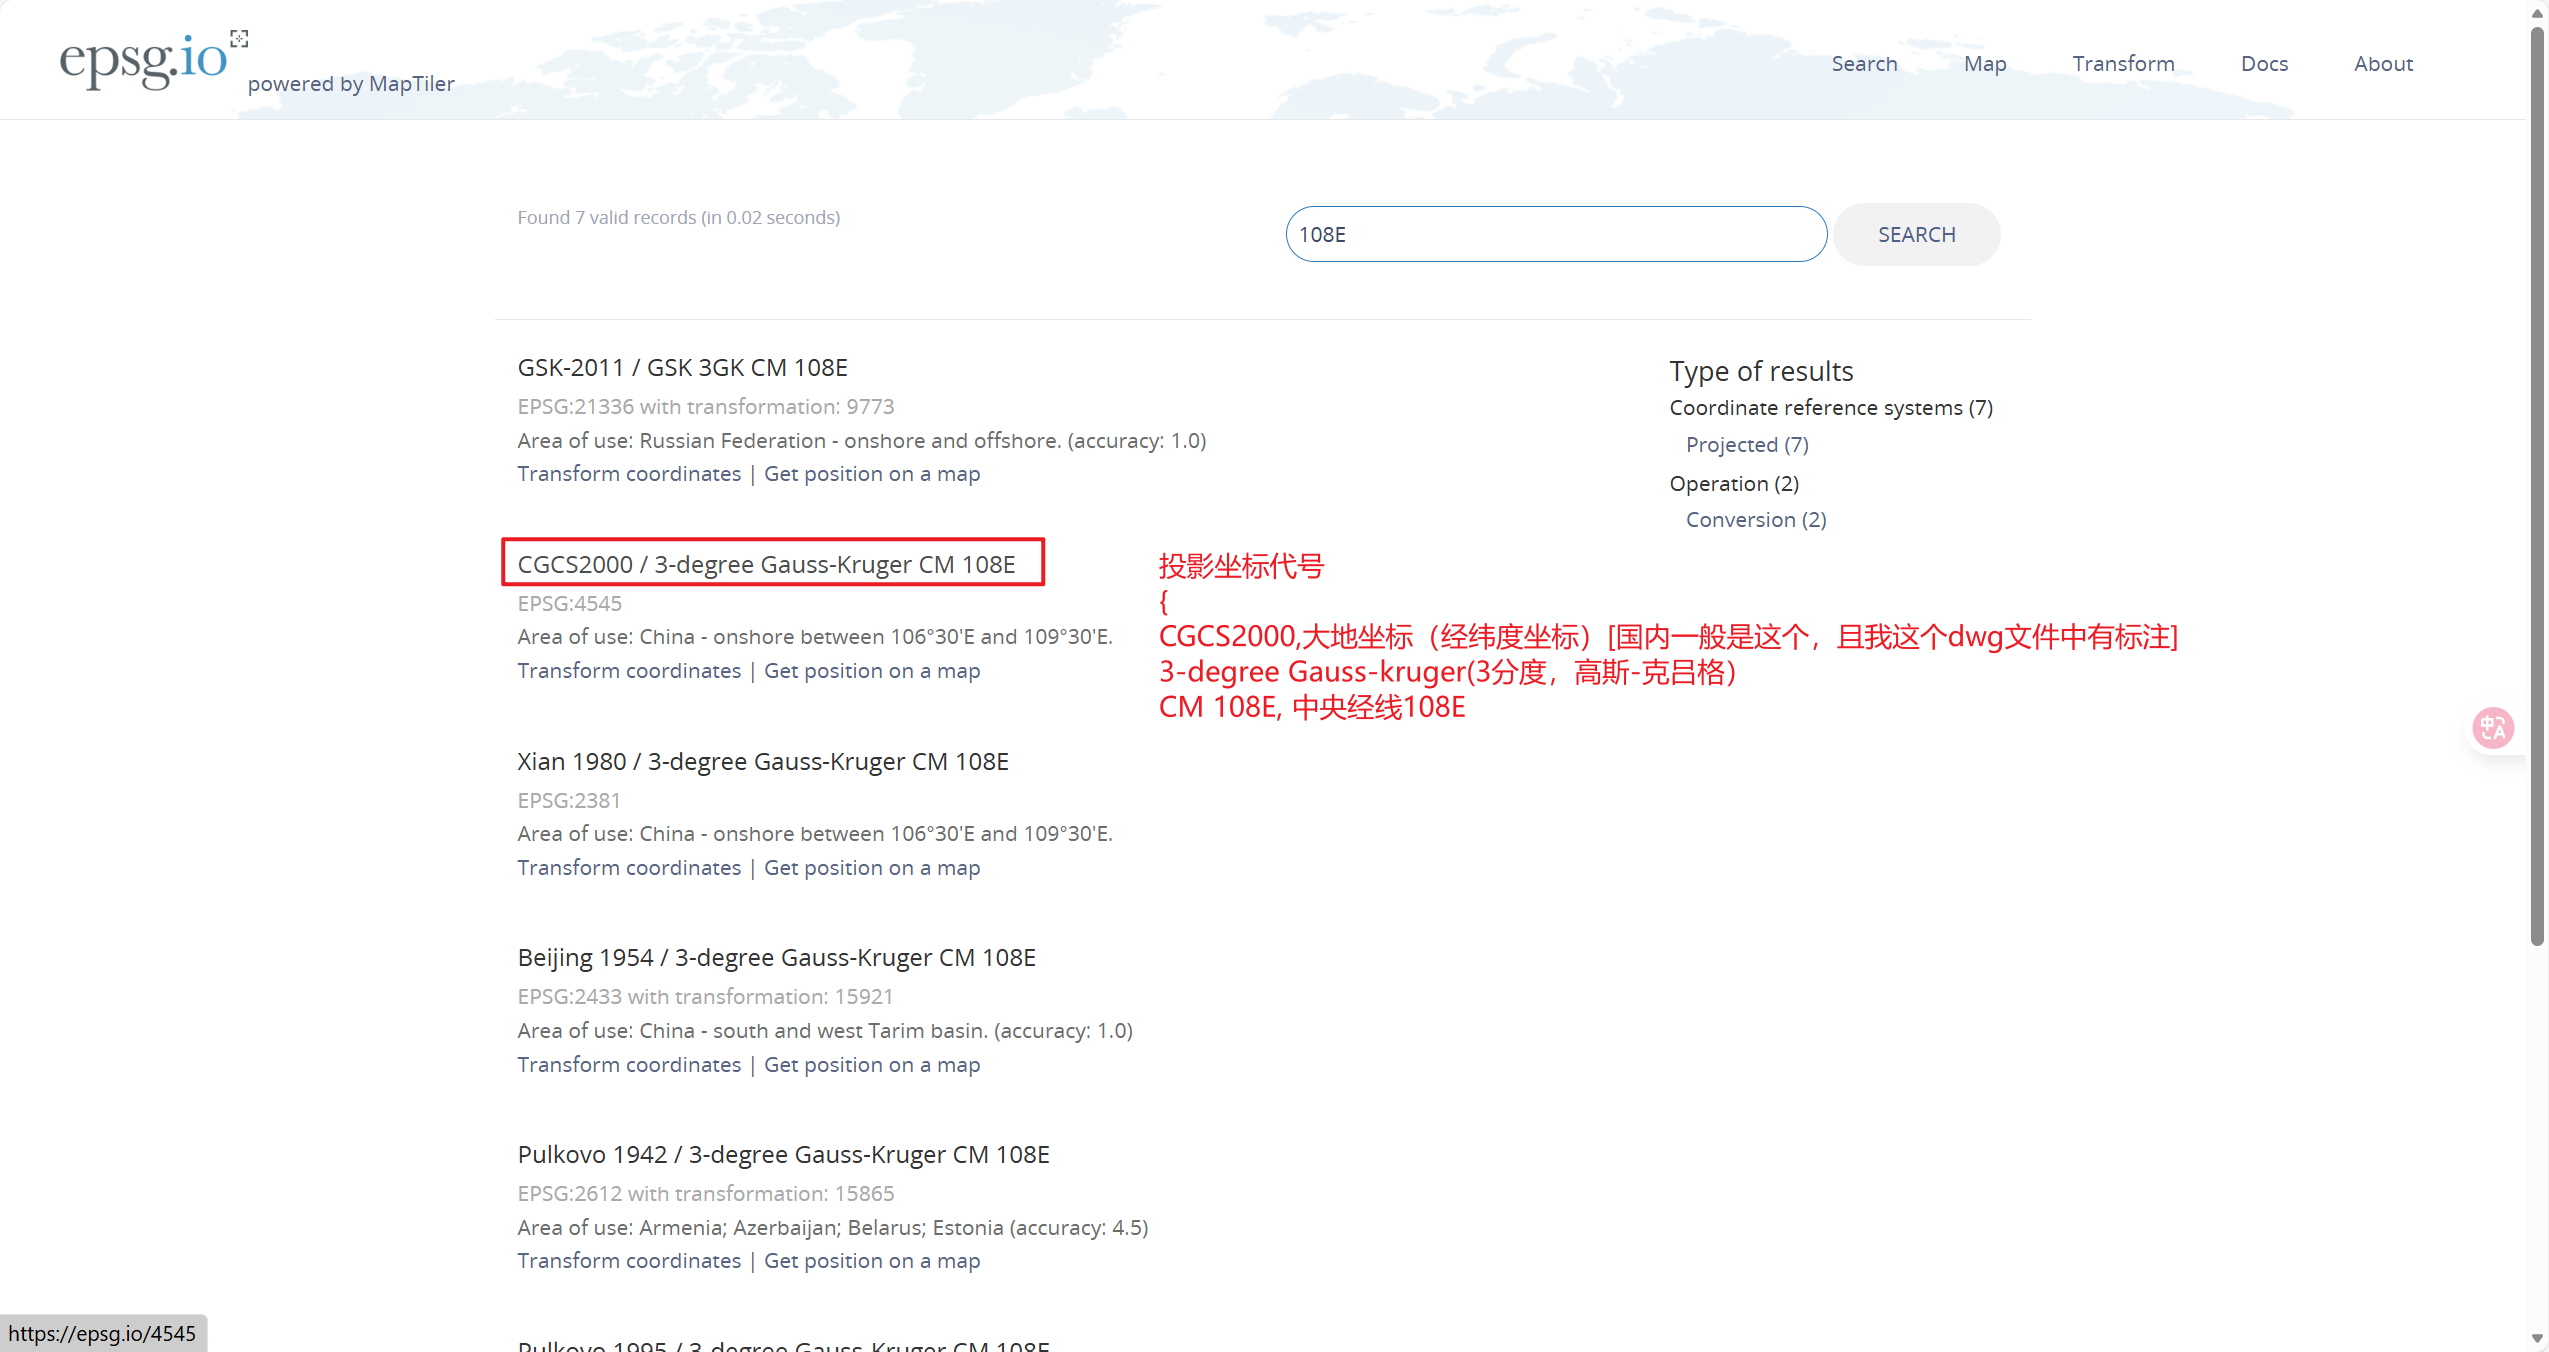Image resolution: width=2549 pixels, height=1352 pixels.
Task: Click the small expand icon beside logo
Action: [x=239, y=39]
